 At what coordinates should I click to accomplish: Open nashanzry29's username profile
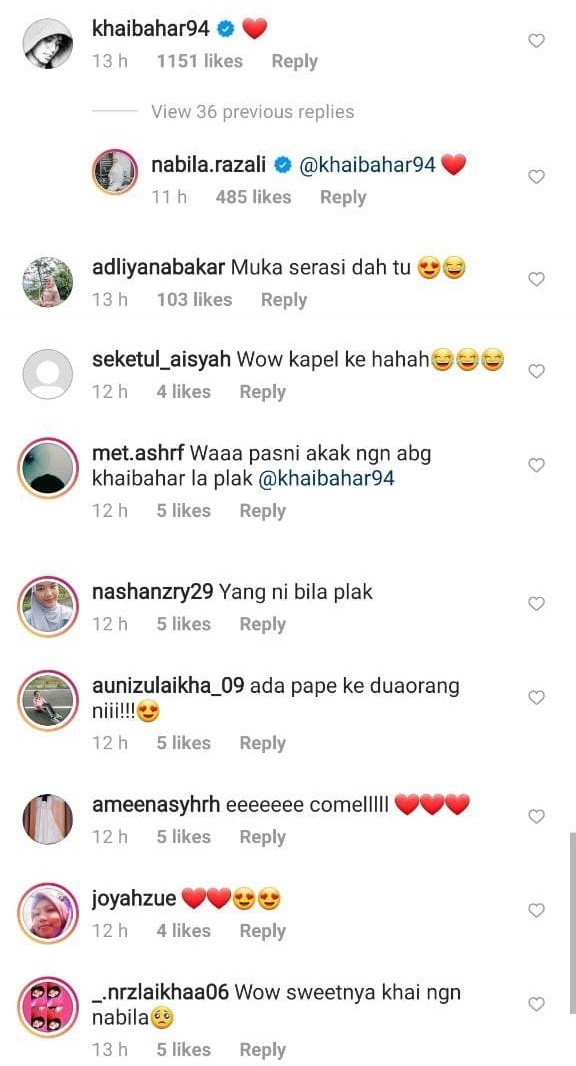click(152, 592)
